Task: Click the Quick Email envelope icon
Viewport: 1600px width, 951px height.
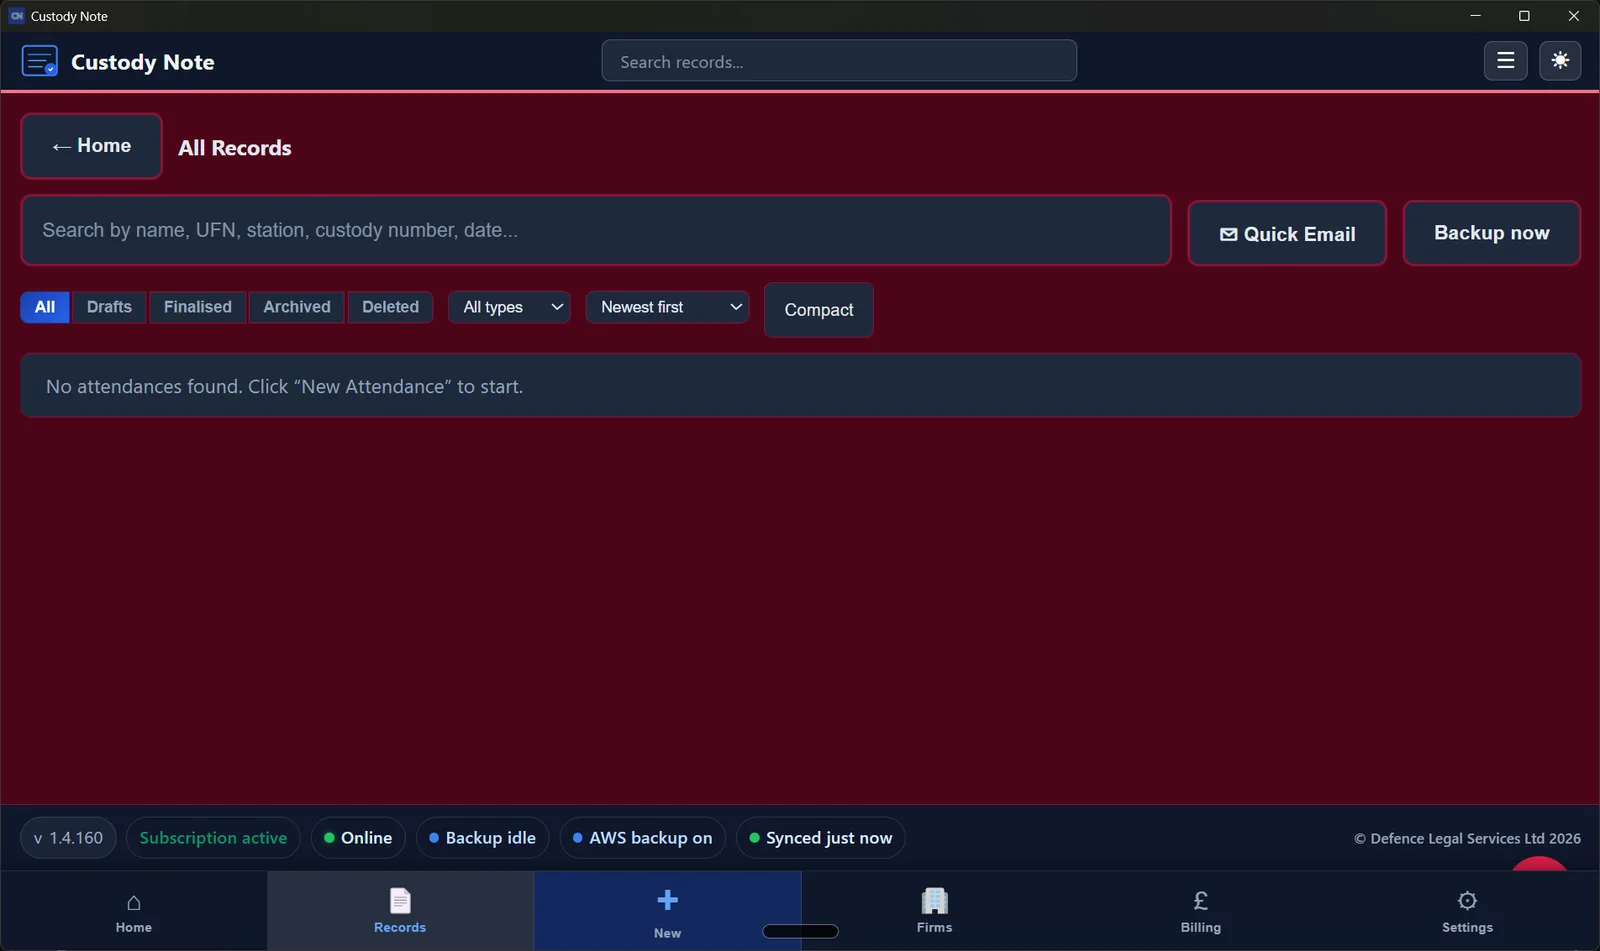Action: pos(1229,234)
